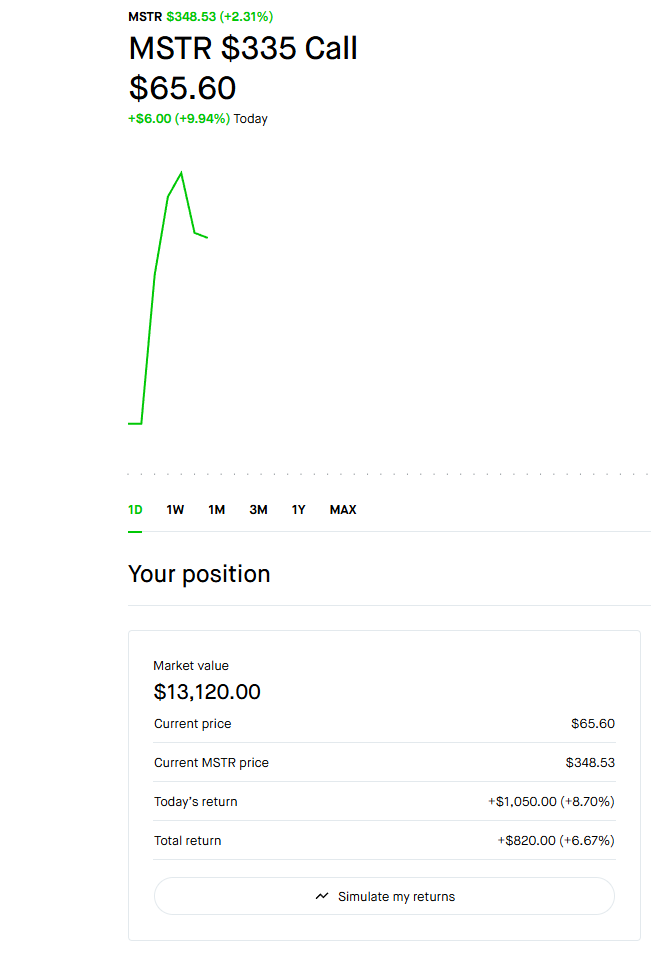Select the 3M timeframe
The width and height of the screenshot is (651, 968).
coord(258,509)
